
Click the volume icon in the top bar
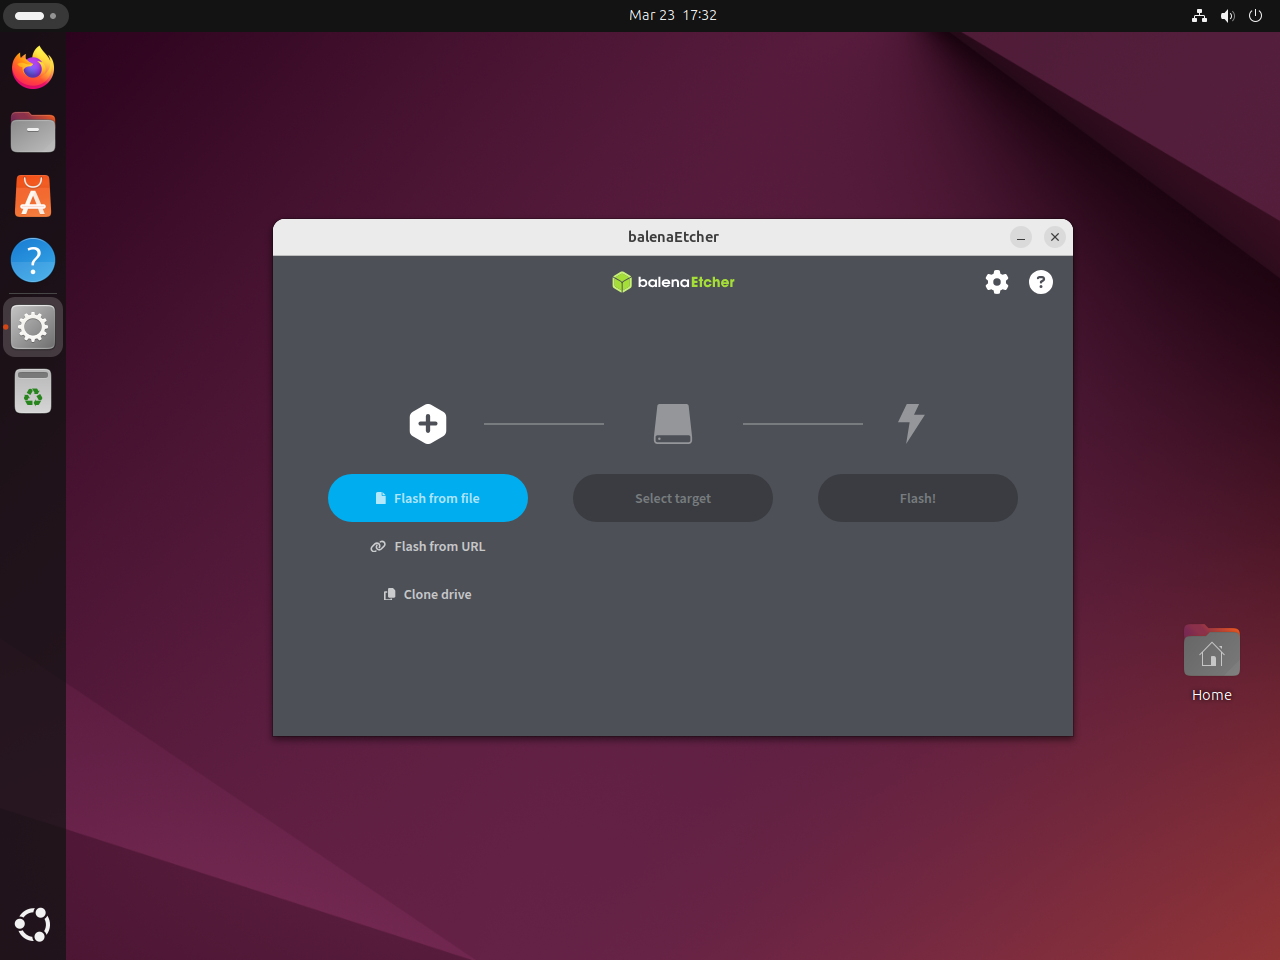click(x=1227, y=15)
